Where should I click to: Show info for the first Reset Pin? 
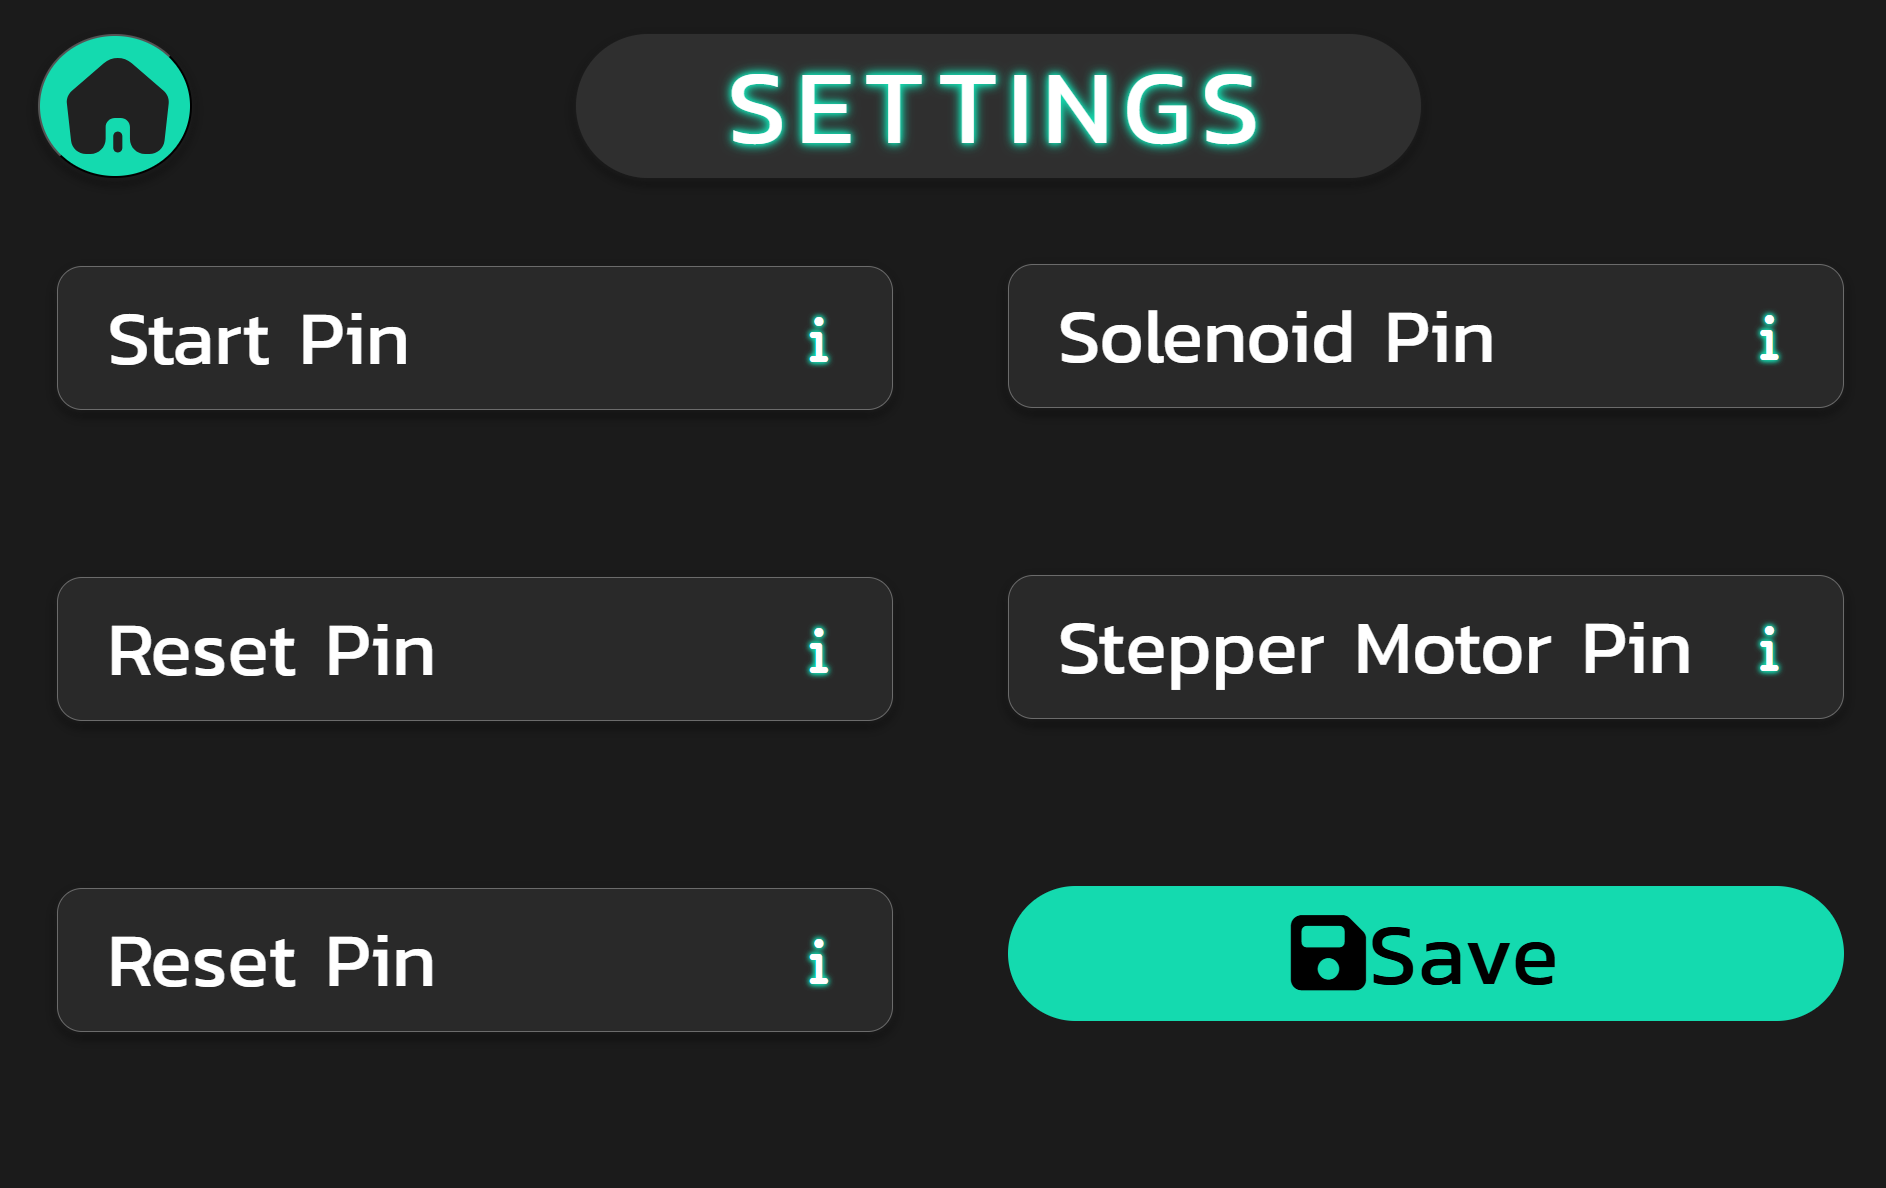point(818,651)
